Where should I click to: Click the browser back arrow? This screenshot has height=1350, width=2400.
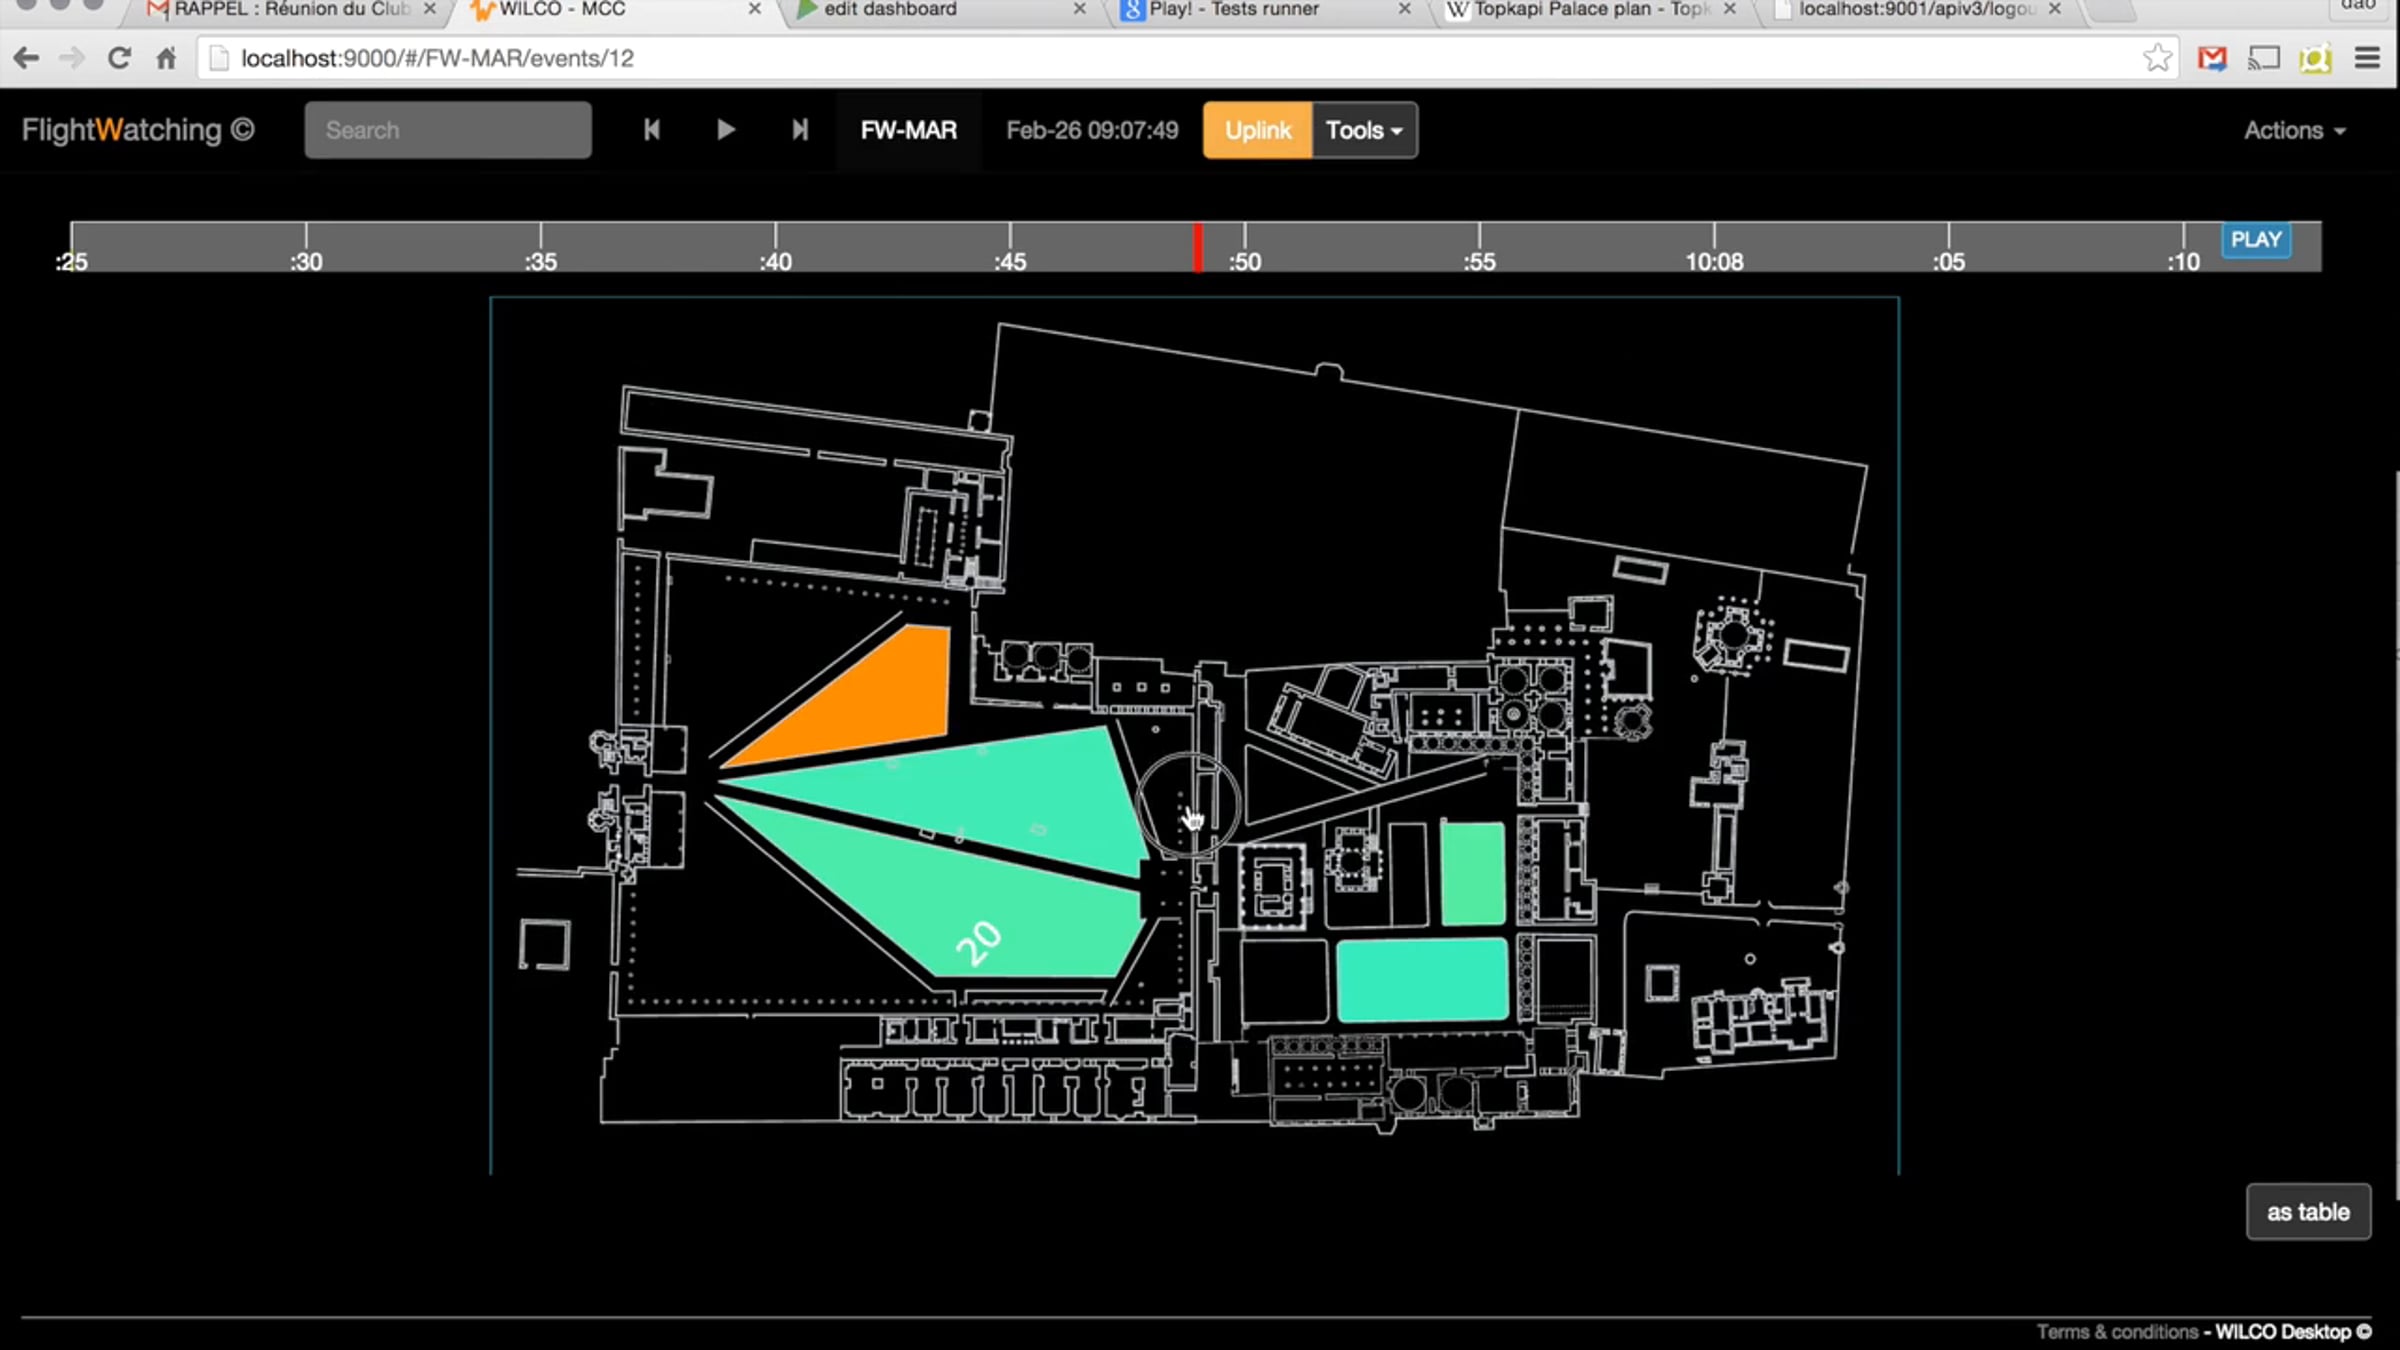pyautogui.click(x=27, y=58)
